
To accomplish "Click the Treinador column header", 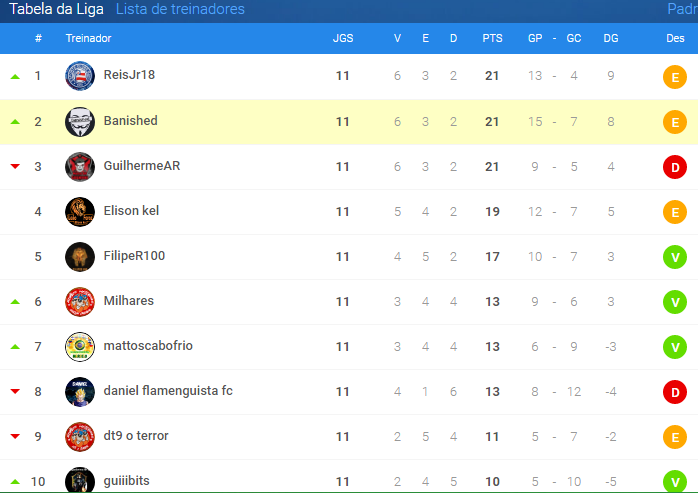I will pyautogui.click(x=88, y=38).
